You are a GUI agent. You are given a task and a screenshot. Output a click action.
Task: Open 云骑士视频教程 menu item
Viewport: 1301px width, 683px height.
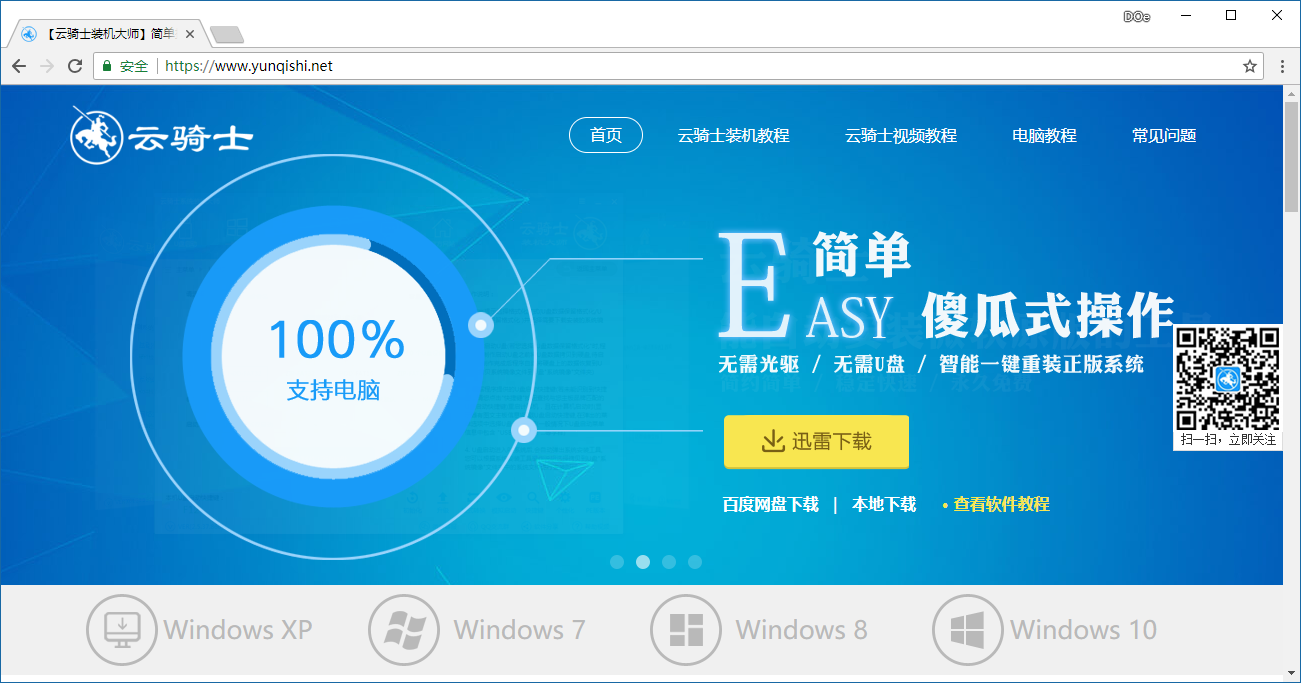[x=900, y=135]
